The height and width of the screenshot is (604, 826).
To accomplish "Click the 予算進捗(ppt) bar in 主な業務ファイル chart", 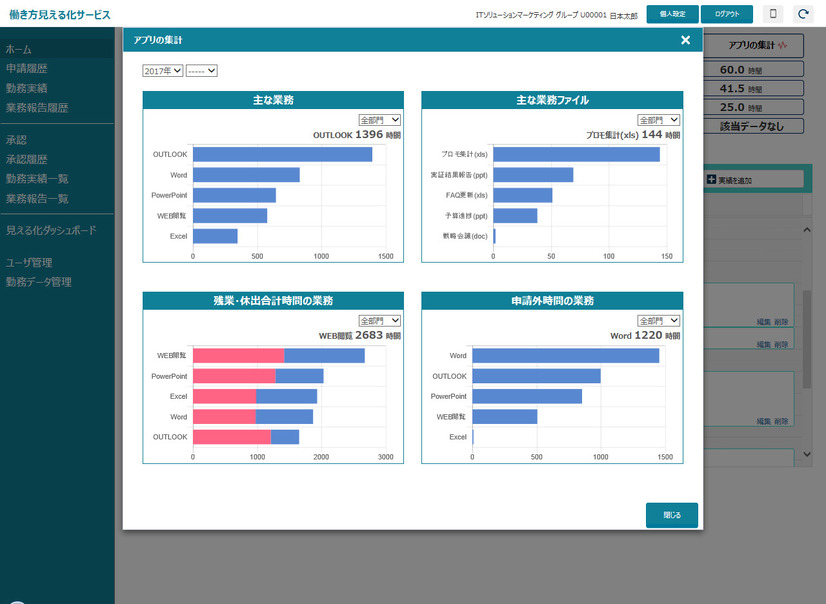I will 515,216.
